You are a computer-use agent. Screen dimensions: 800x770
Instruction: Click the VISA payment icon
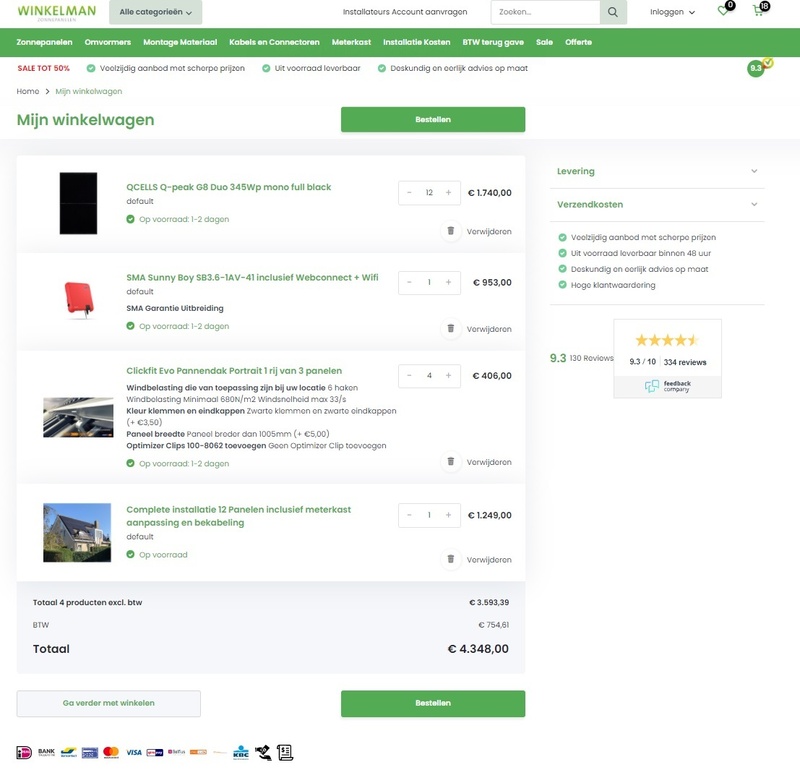(x=134, y=752)
